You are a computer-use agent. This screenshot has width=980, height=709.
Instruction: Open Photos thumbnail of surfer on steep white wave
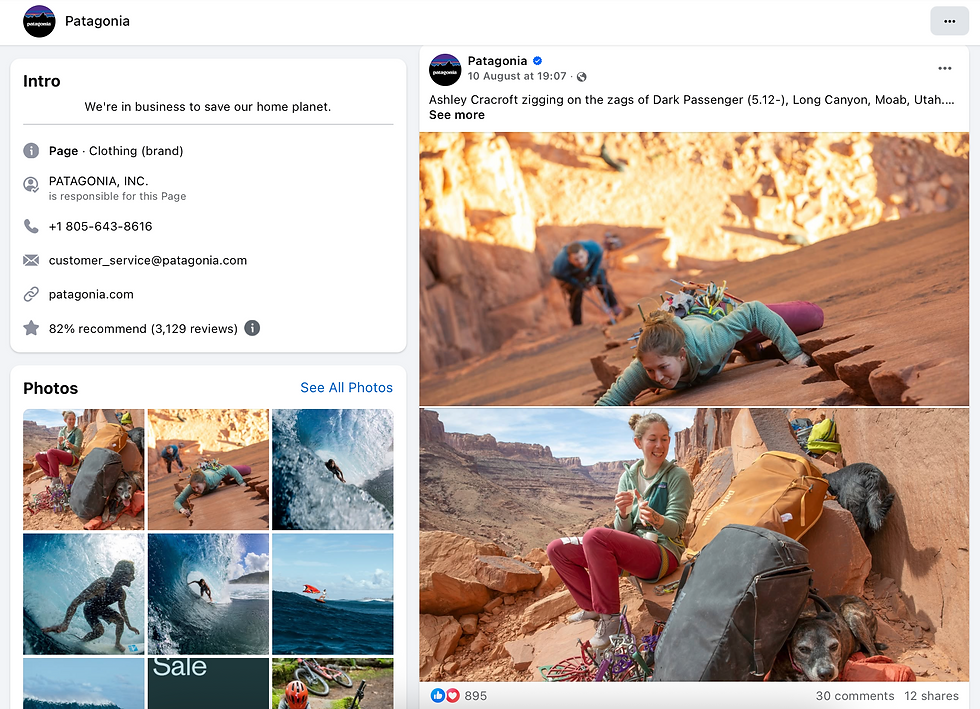pyautogui.click(x=332, y=470)
